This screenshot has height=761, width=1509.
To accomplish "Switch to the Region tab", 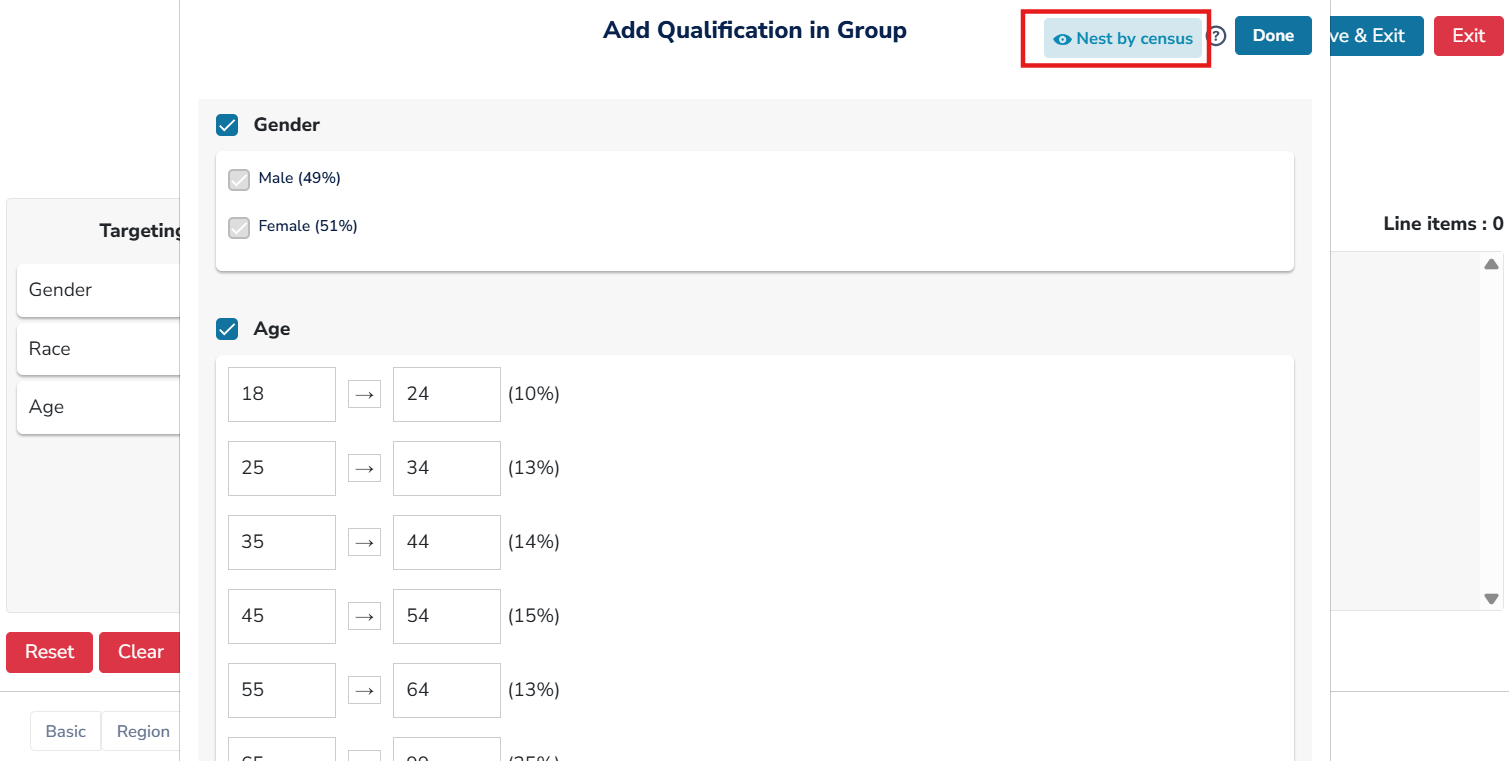I will click(x=143, y=731).
